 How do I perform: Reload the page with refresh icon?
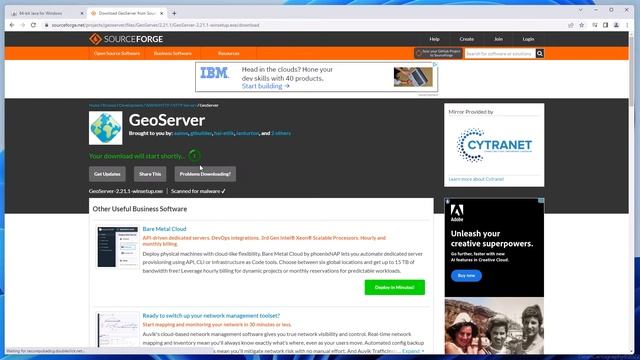tap(33, 25)
